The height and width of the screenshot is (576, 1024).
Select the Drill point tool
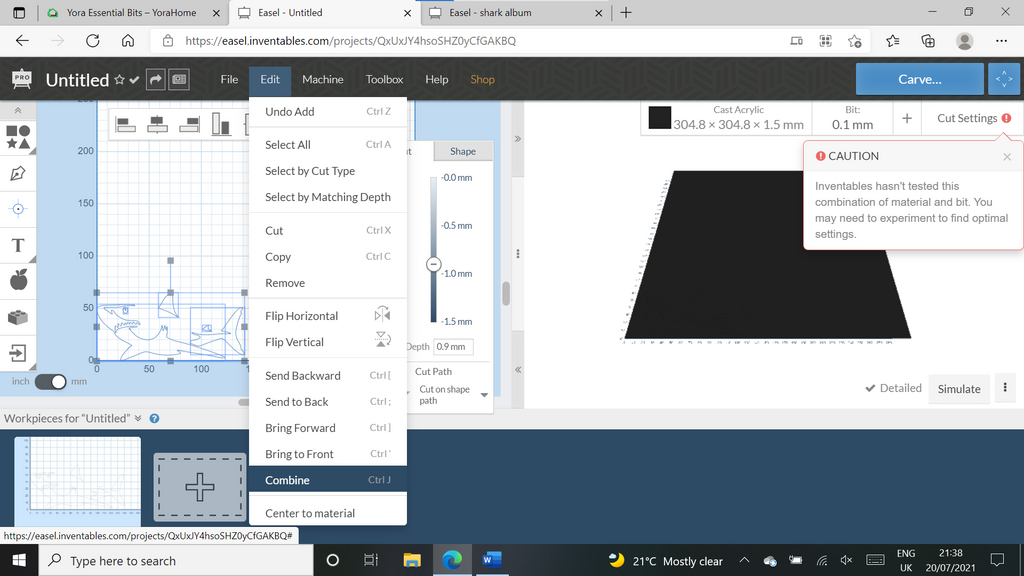point(18,209)
